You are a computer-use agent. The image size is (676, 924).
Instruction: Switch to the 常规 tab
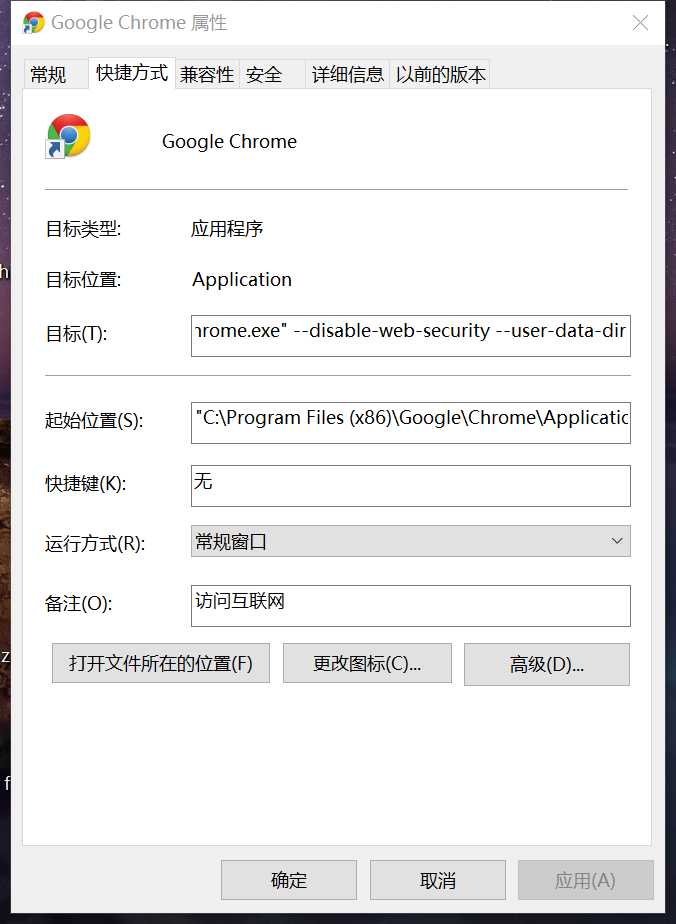pyautogui.click(x=48, y=75)
